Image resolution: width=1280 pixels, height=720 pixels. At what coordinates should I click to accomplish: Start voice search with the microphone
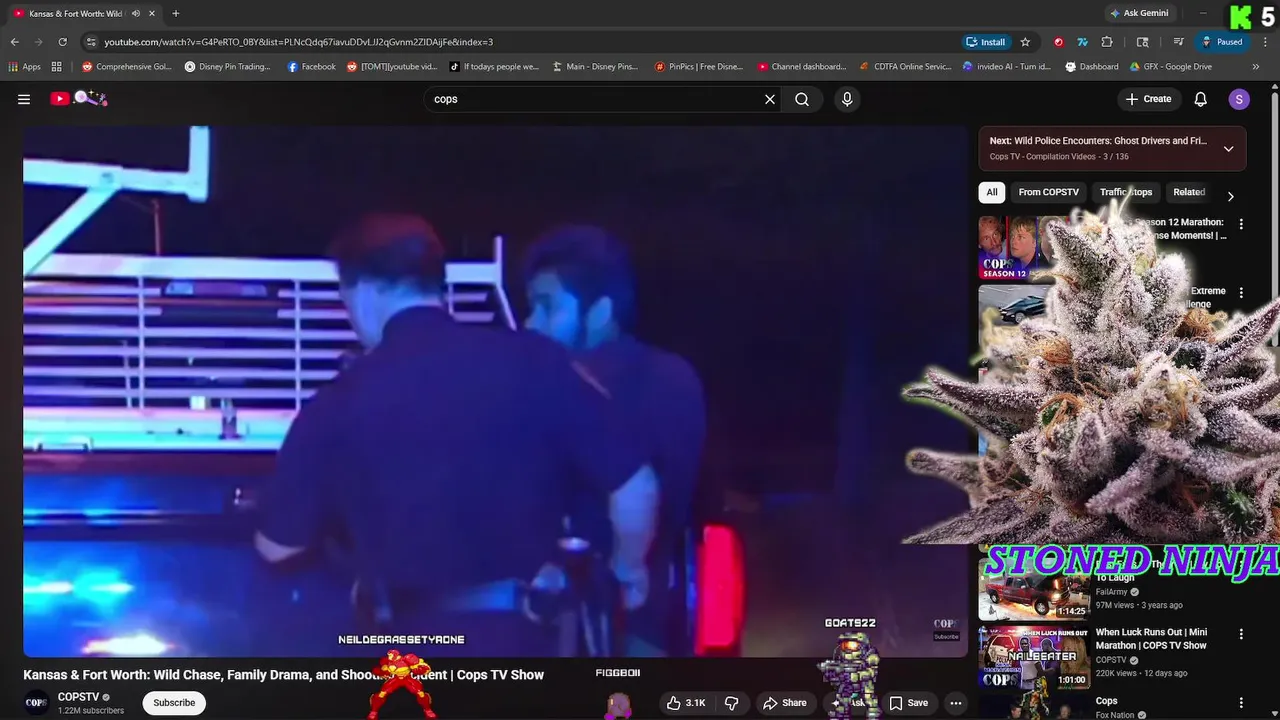coord(847,99)
